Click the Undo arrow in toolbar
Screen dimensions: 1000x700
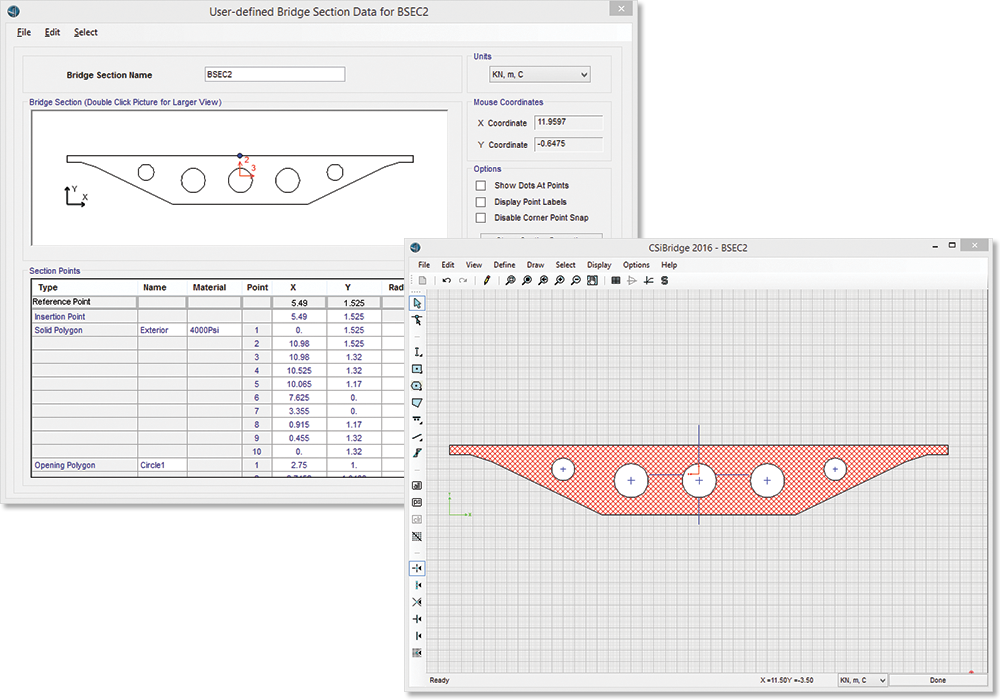click(x=446, y=281)
